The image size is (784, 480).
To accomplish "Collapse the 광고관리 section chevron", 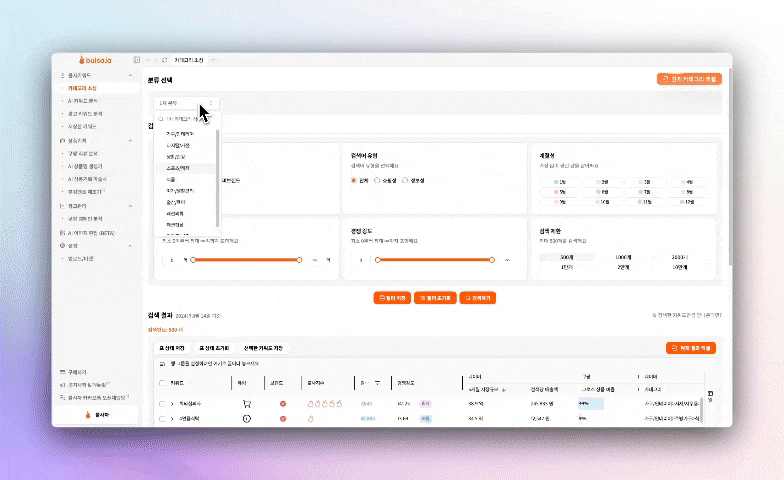I will tap(130, 206).
